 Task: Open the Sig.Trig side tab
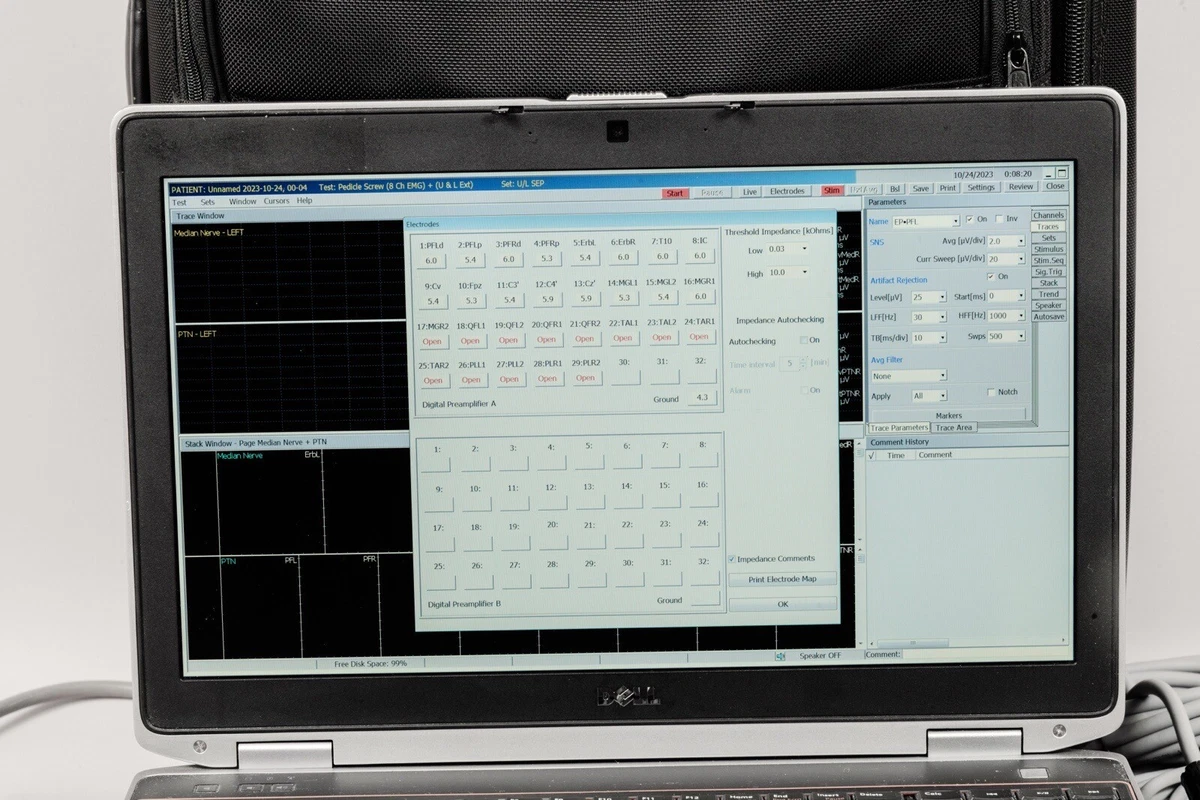coord(1048,271)
